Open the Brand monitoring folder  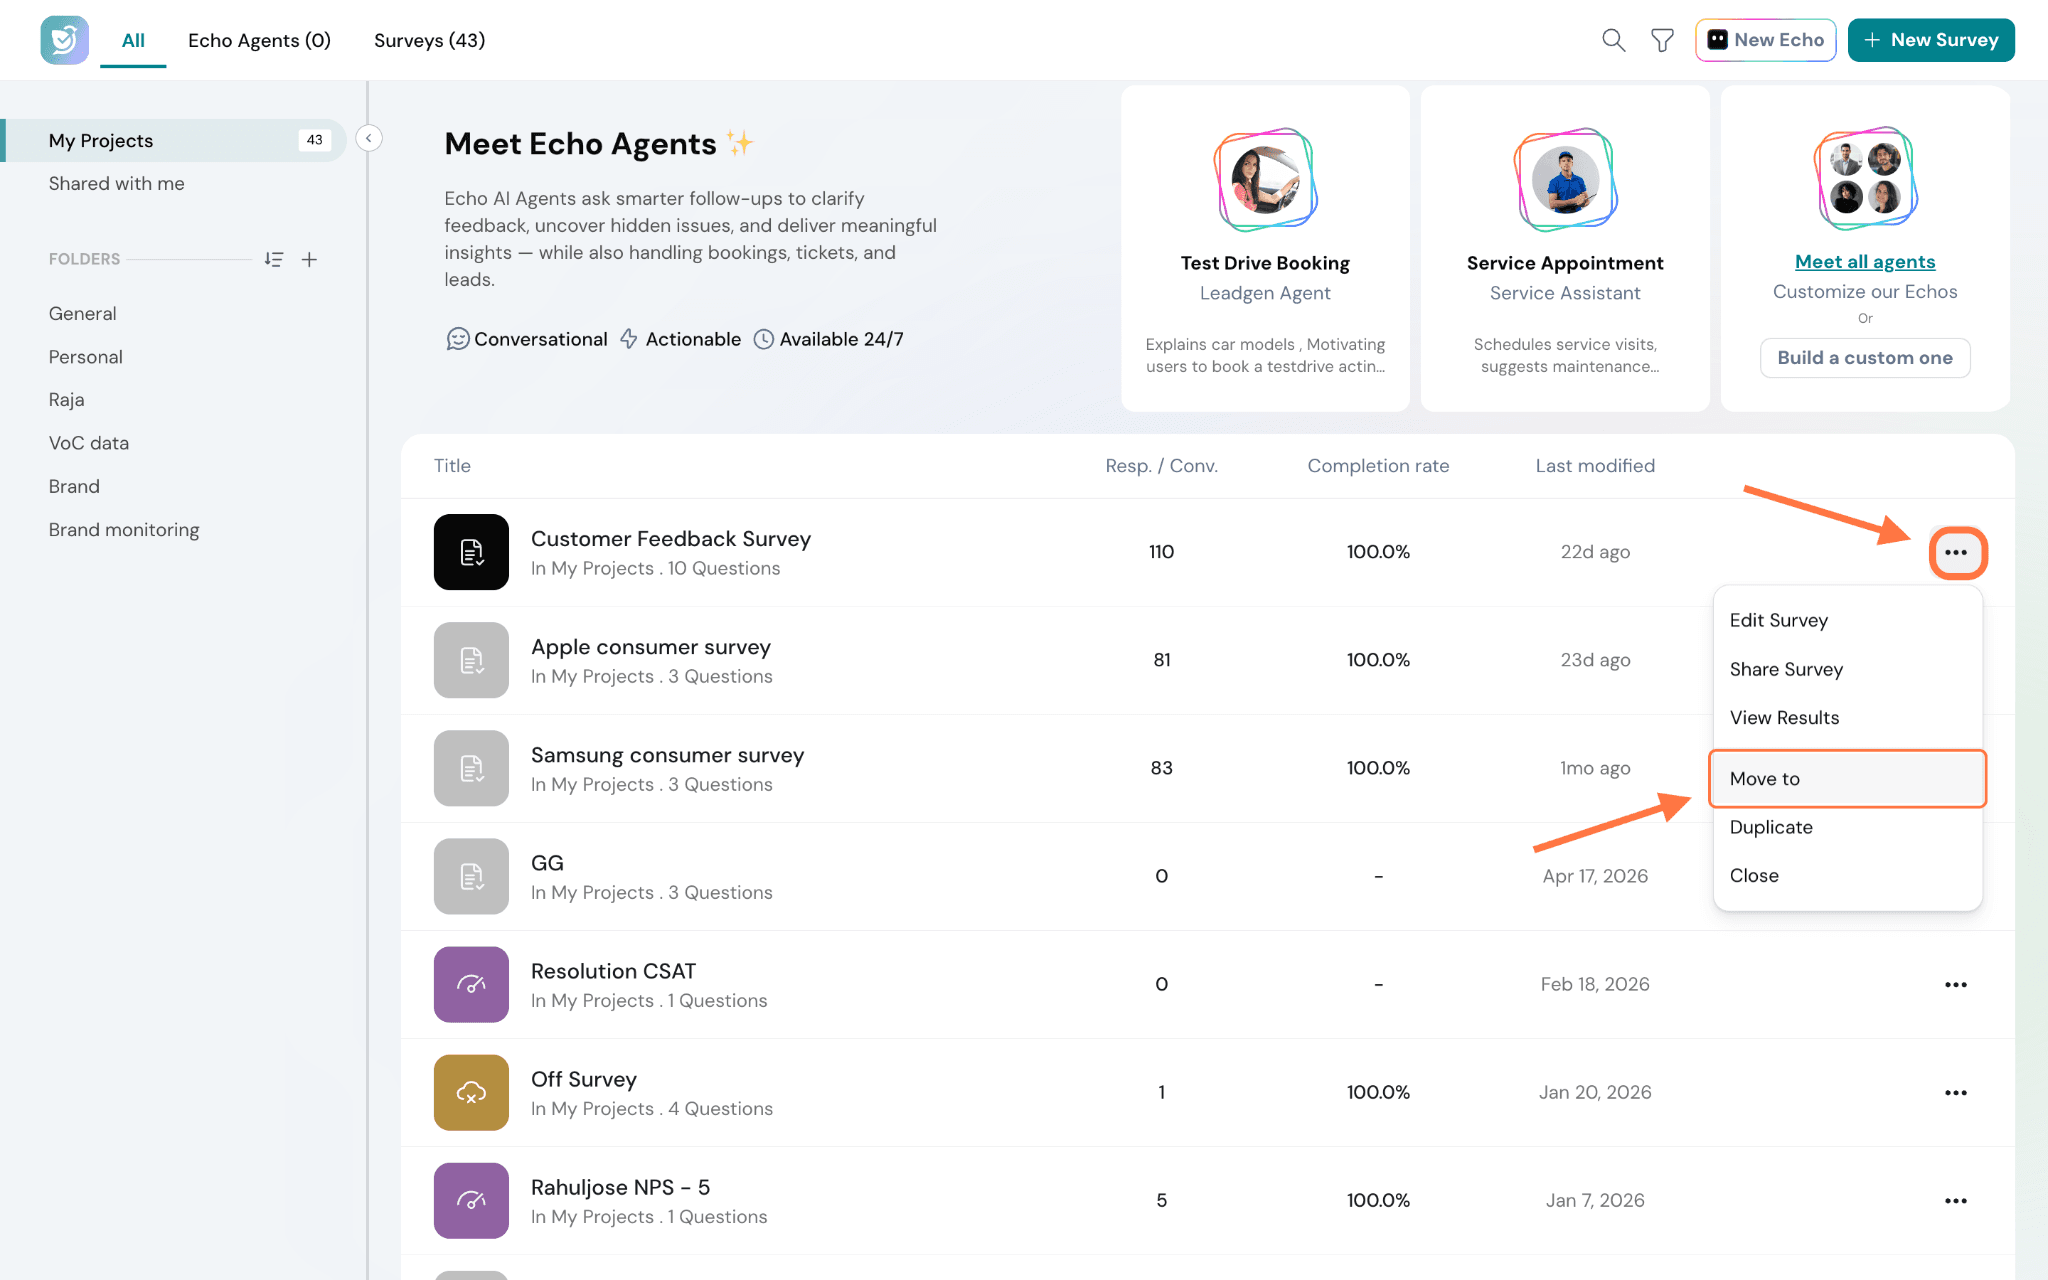point(124,529)
